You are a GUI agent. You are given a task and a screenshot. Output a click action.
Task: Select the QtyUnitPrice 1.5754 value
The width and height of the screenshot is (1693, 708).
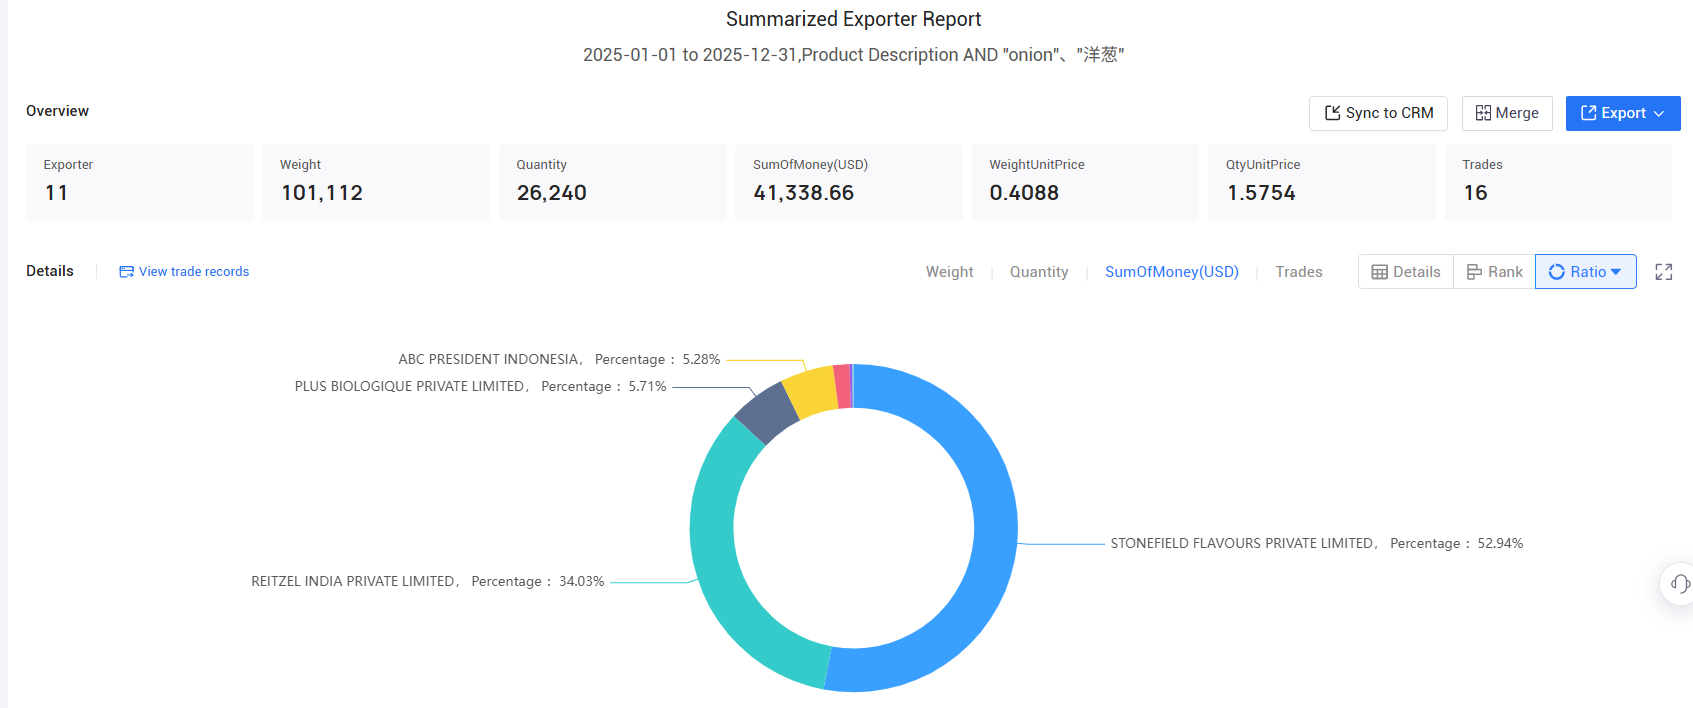coord(1261,193)
